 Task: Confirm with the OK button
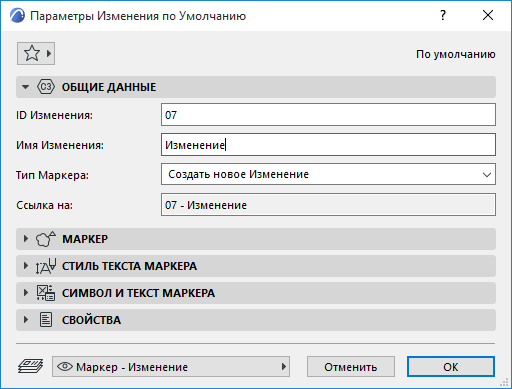451,367
